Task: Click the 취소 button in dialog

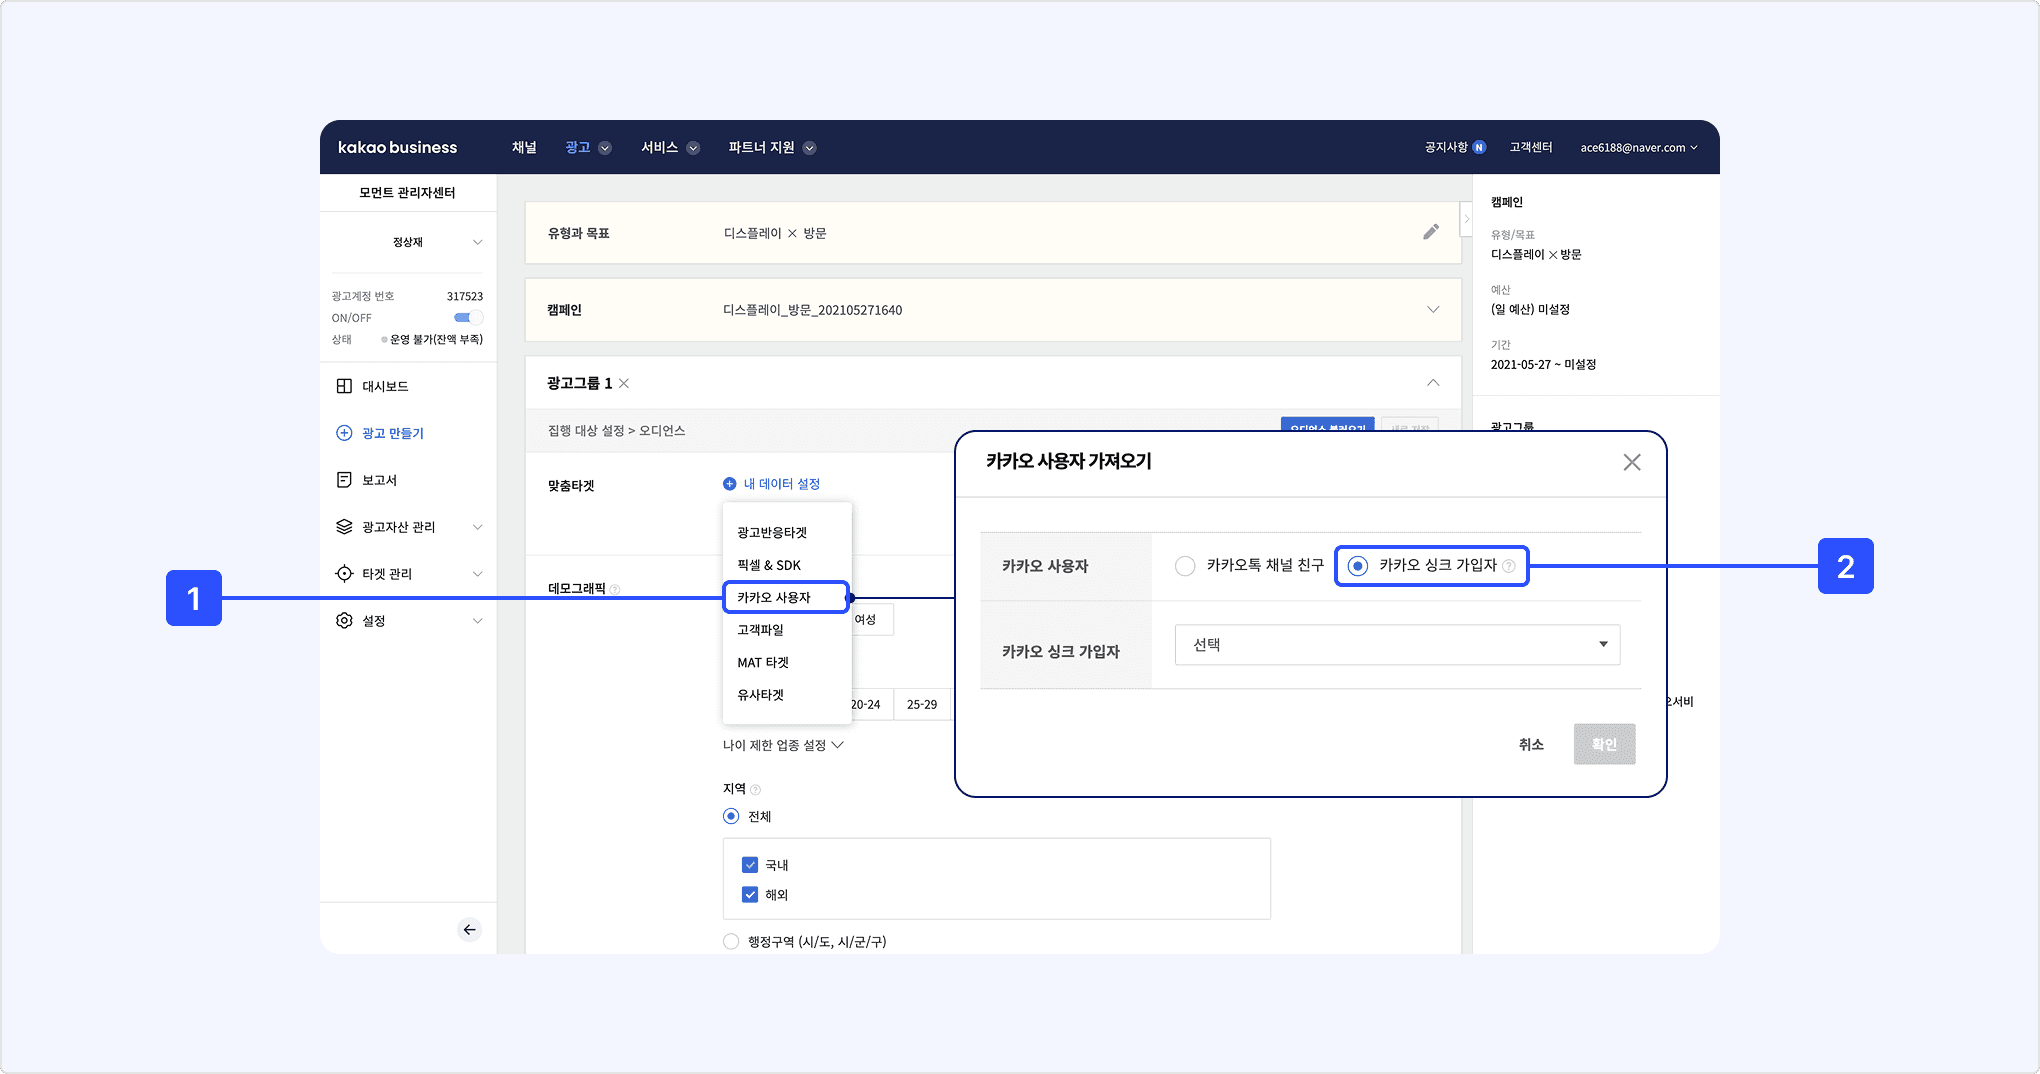Action: tap(1530, 745)
